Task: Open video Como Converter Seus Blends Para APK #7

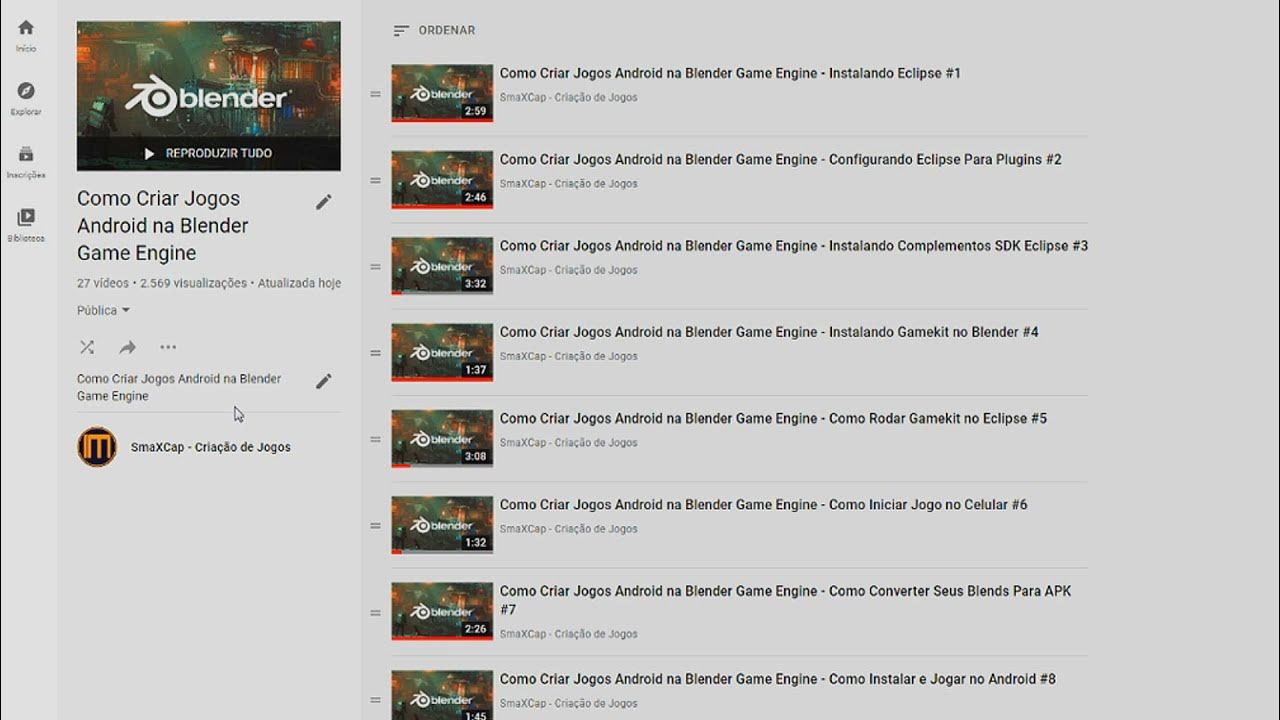Action: coord(786,600)
